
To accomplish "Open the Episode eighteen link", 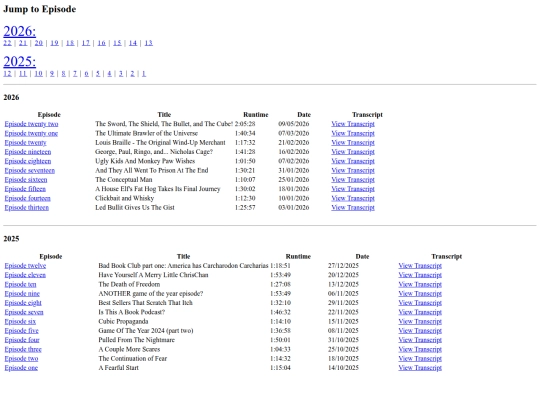I will coord(28,161).
